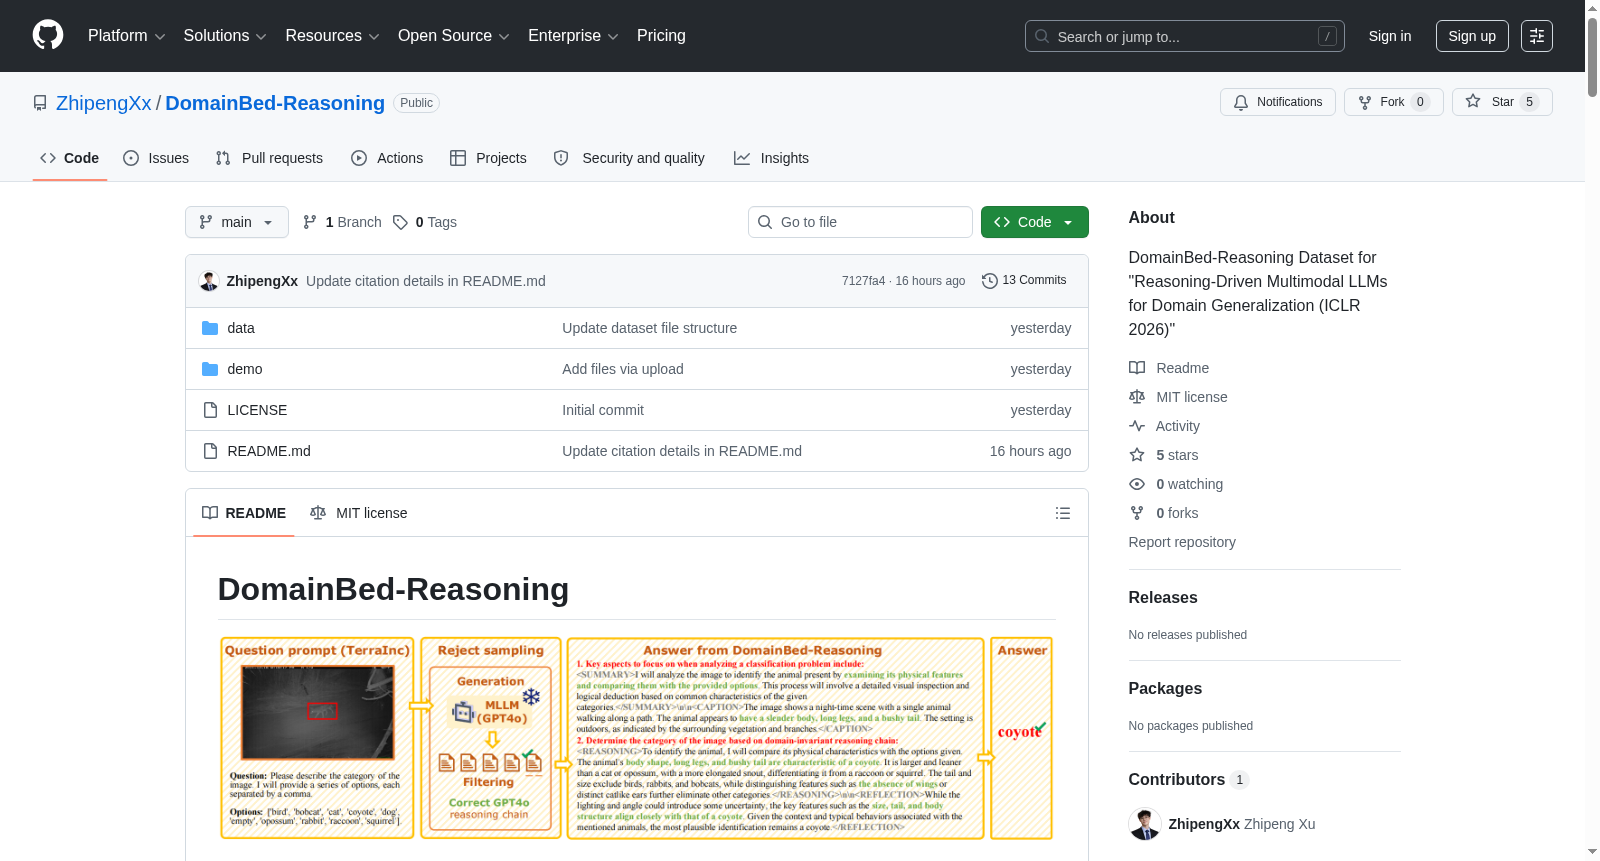Open the README outline icon button
Screen dimensions: 1600x861
(x=1063, y=513)
